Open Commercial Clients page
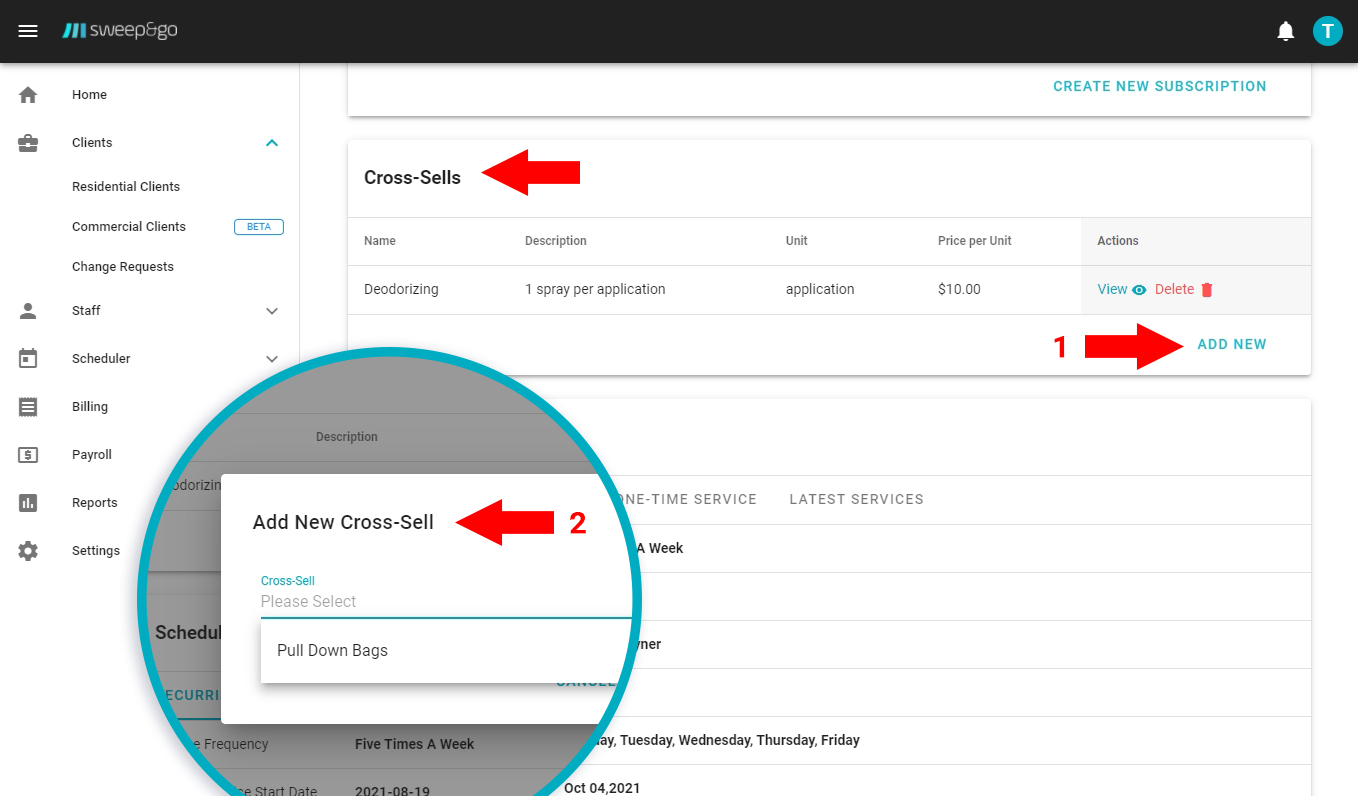Image resolution: width=1358 pixels, height=796 pixels. [x=129, y=227]
